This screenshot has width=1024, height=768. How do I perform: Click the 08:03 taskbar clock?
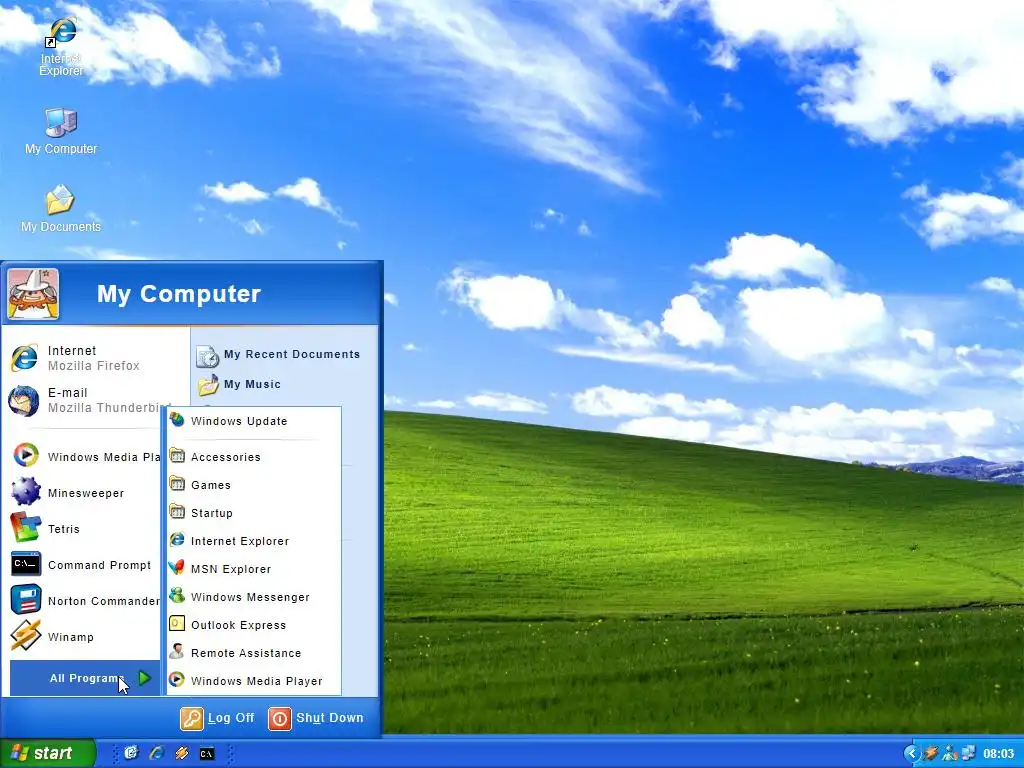tap(999, 754)
